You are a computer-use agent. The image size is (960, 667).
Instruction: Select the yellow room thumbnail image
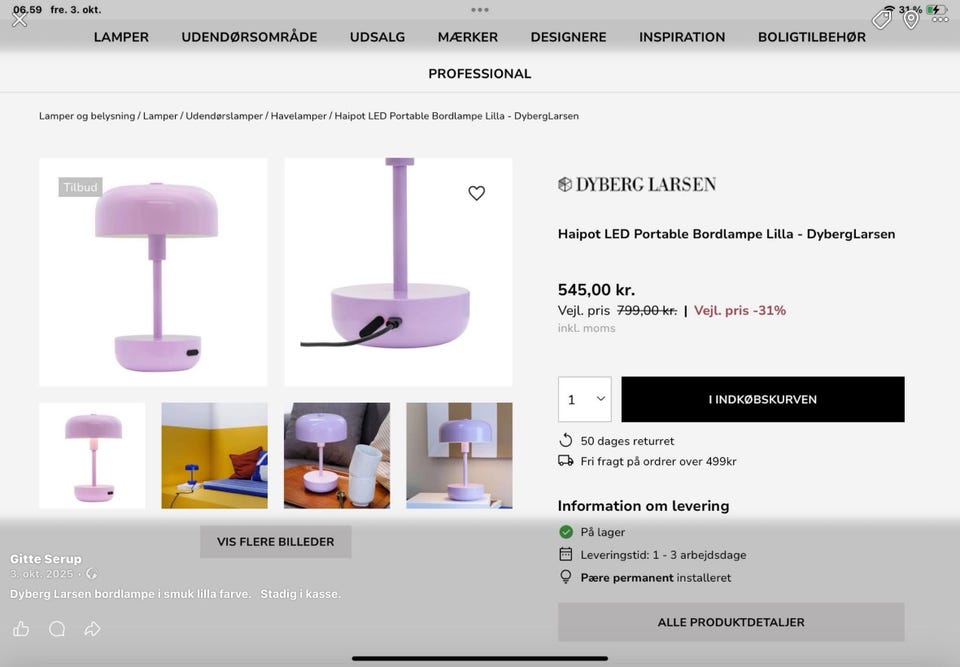(x=214, y=455)
